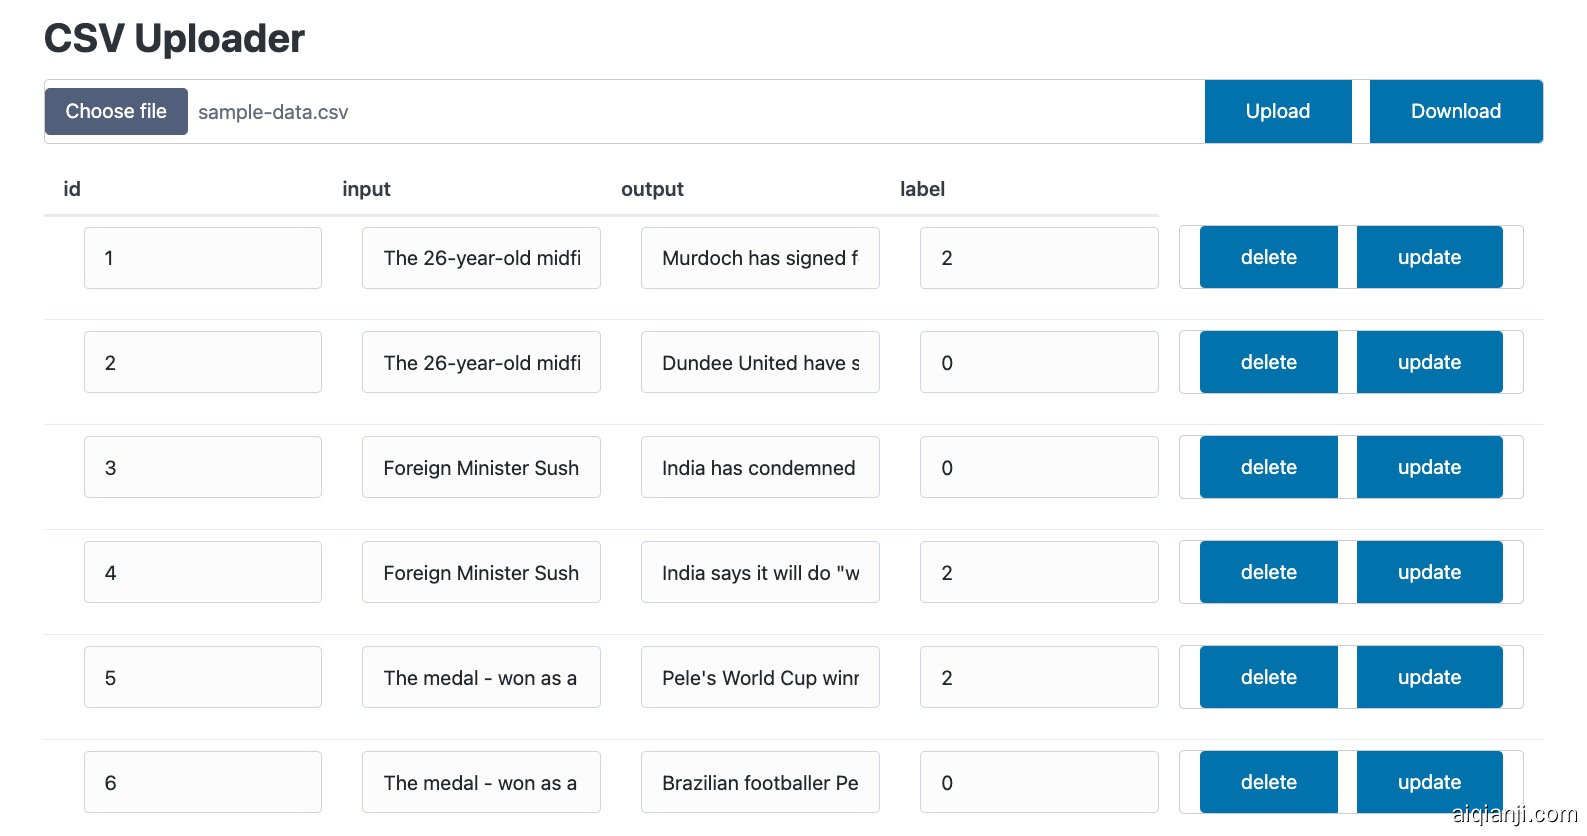Update row with id 1
The image size is (1587, 836).
[1429, 257]
